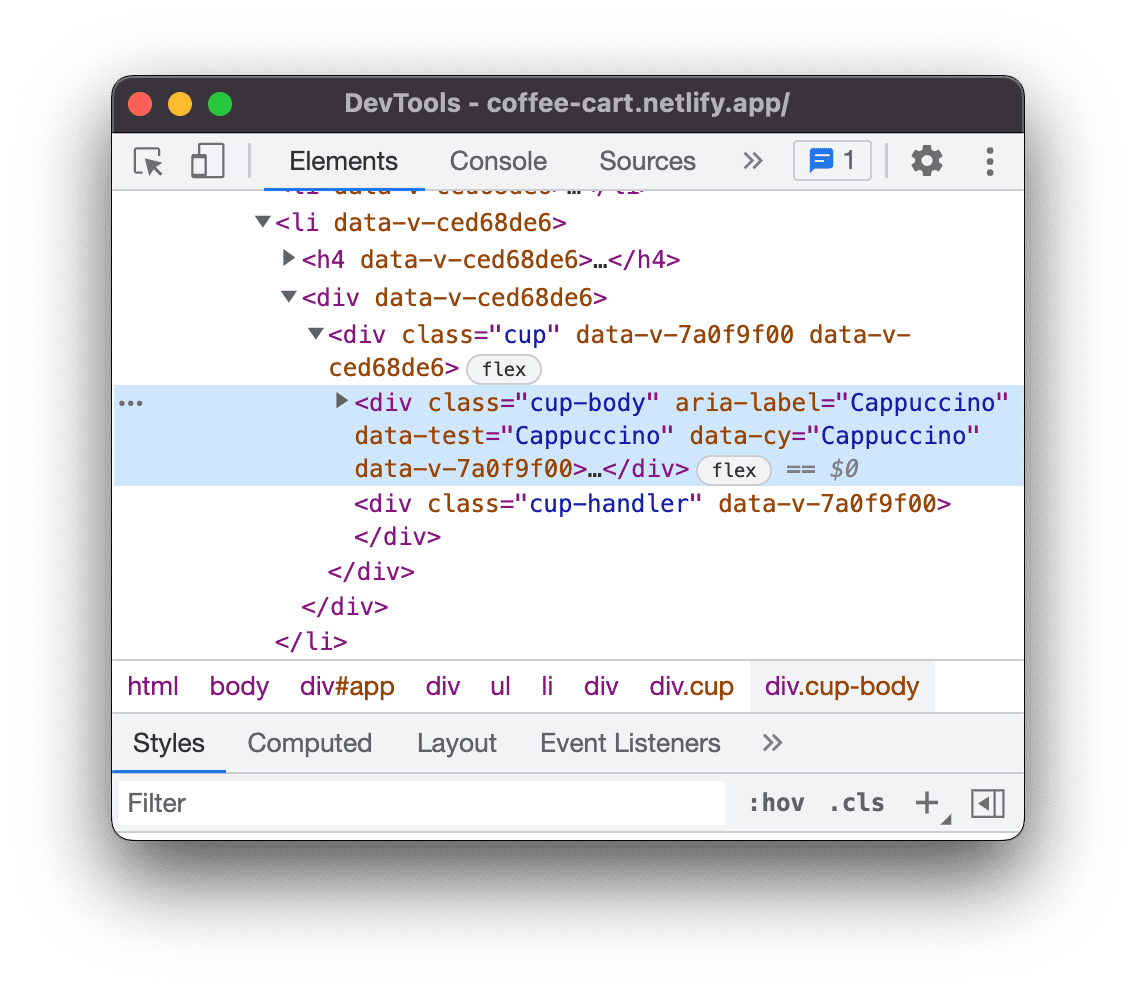
Task: Open the DevTools settings gear
Action: click(926, 161)
